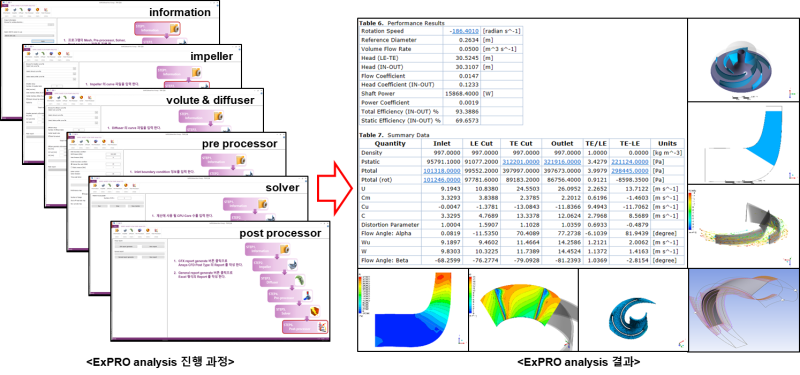Click General report generate button
This screenshot has height=375, width=800.
point(126,257)
